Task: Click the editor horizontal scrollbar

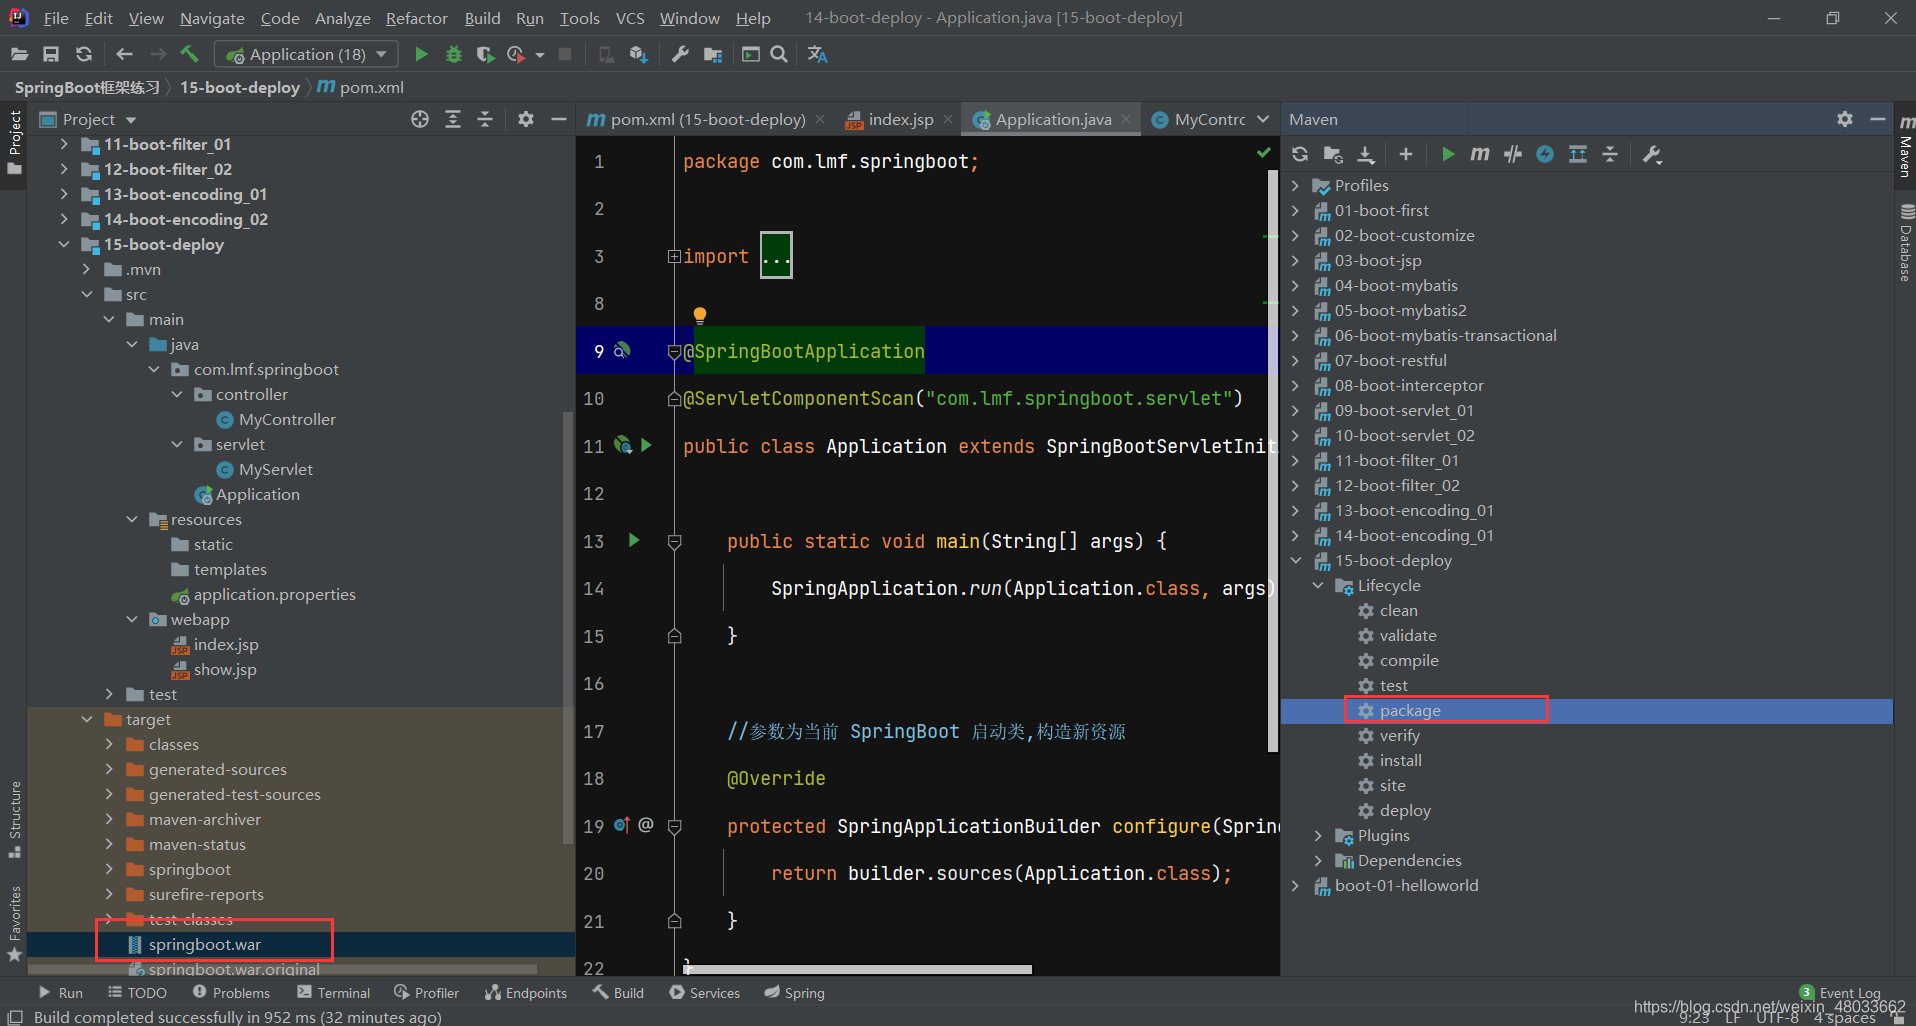Action: tap(858, 969)
